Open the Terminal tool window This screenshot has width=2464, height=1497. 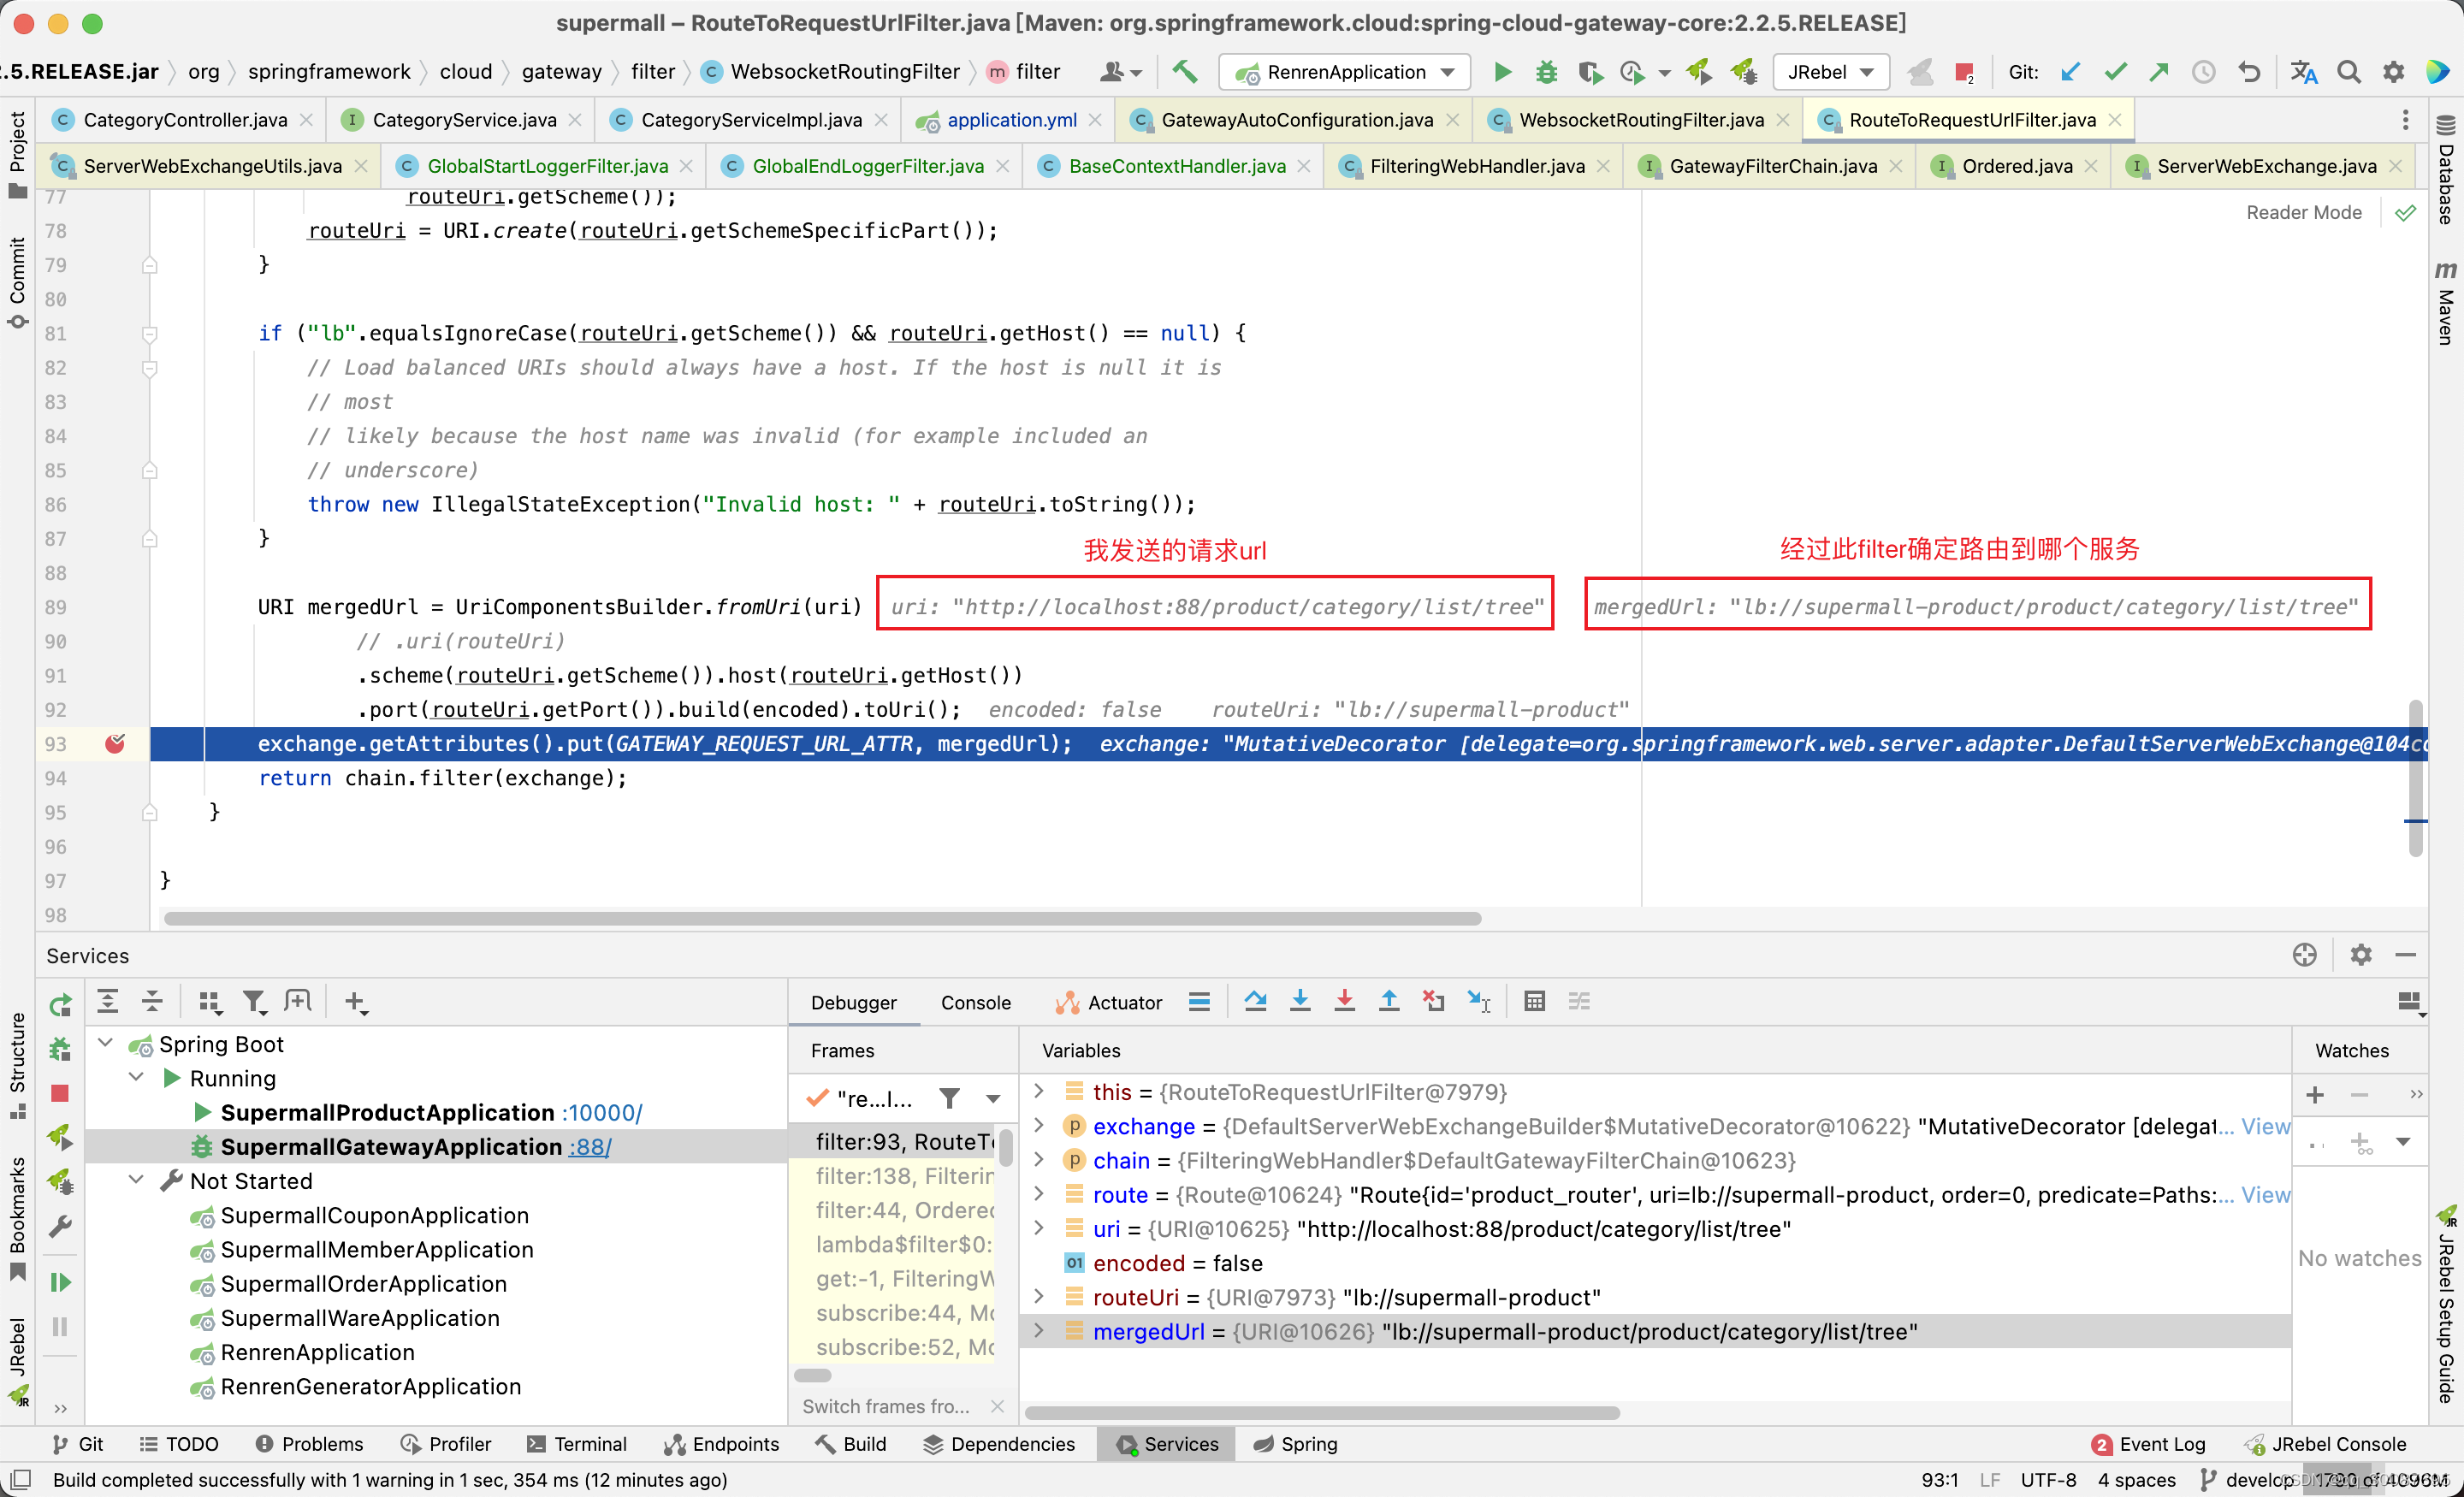pyautogui.click(x=577, y=1444)
